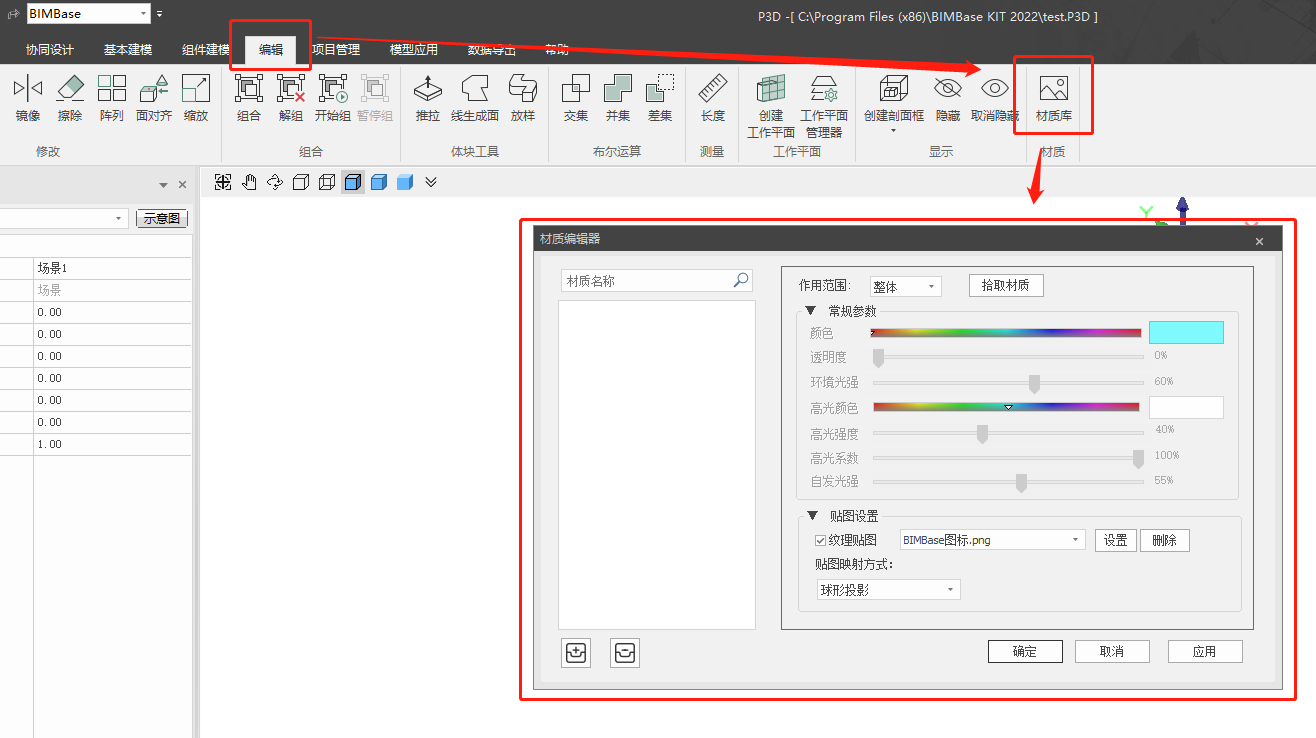Open the 材质库 material library

[x=1054, y=97]
